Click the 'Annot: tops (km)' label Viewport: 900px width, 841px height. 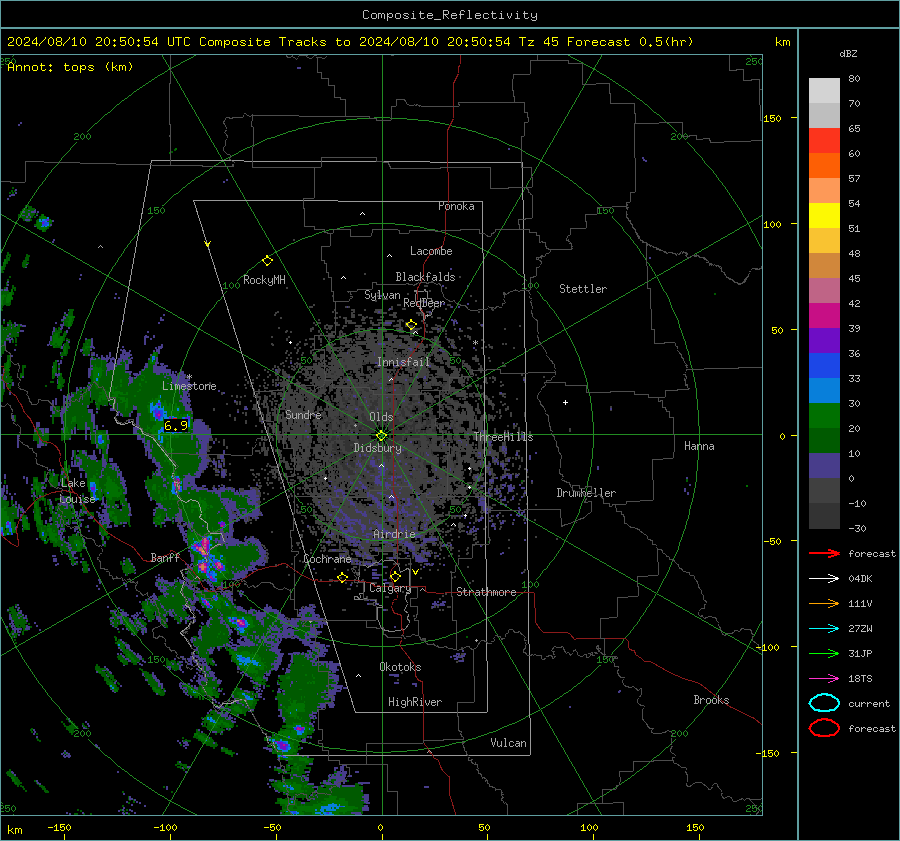(70, 67)
